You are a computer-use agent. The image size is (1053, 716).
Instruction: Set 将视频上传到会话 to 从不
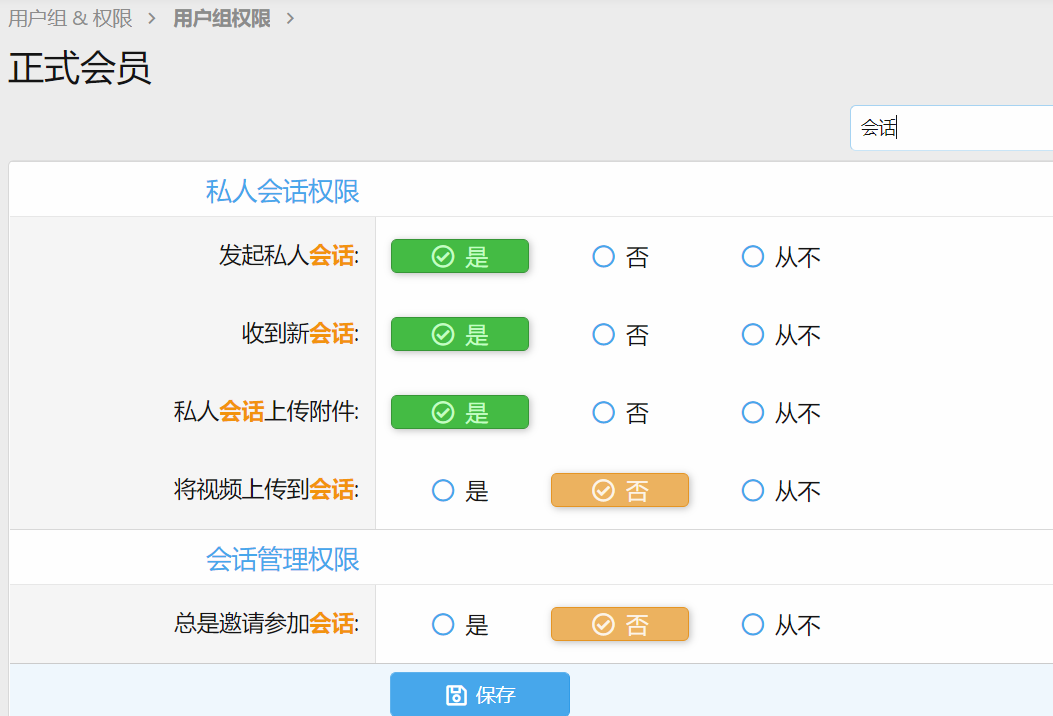753,491
